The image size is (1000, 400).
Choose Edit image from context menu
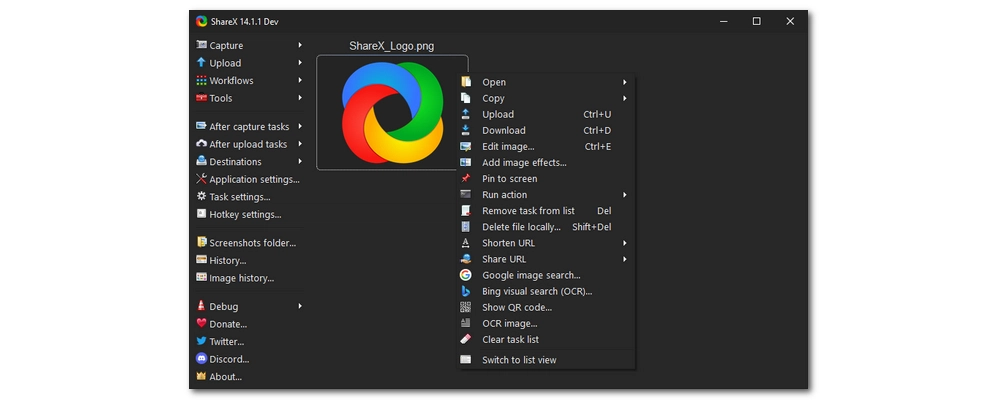click(508, 147)
